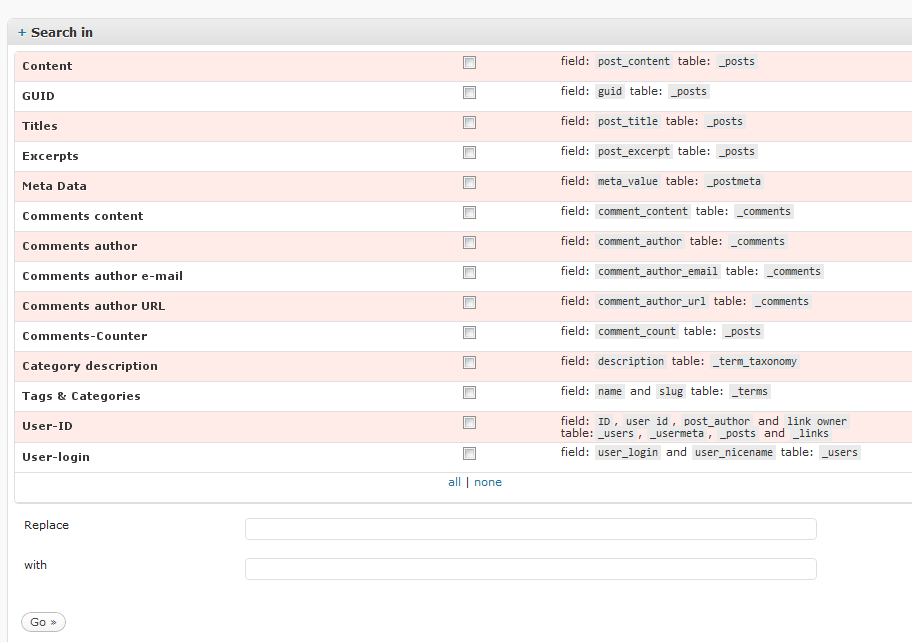Click the 'GUID' row label
912x642 pixels.
tap(38, 96)
